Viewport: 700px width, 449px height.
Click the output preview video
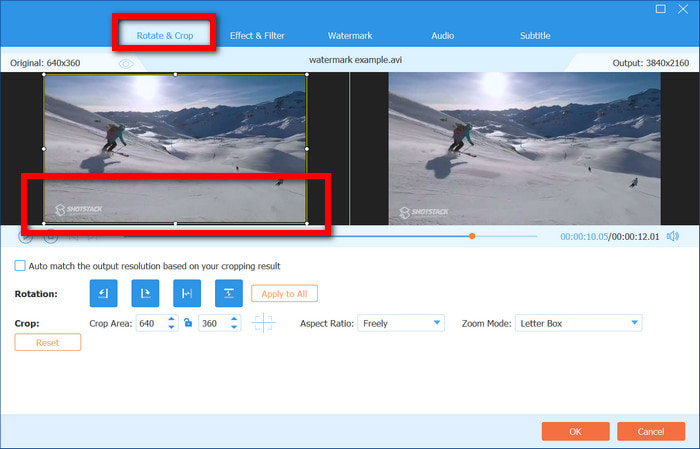[525, 149]
